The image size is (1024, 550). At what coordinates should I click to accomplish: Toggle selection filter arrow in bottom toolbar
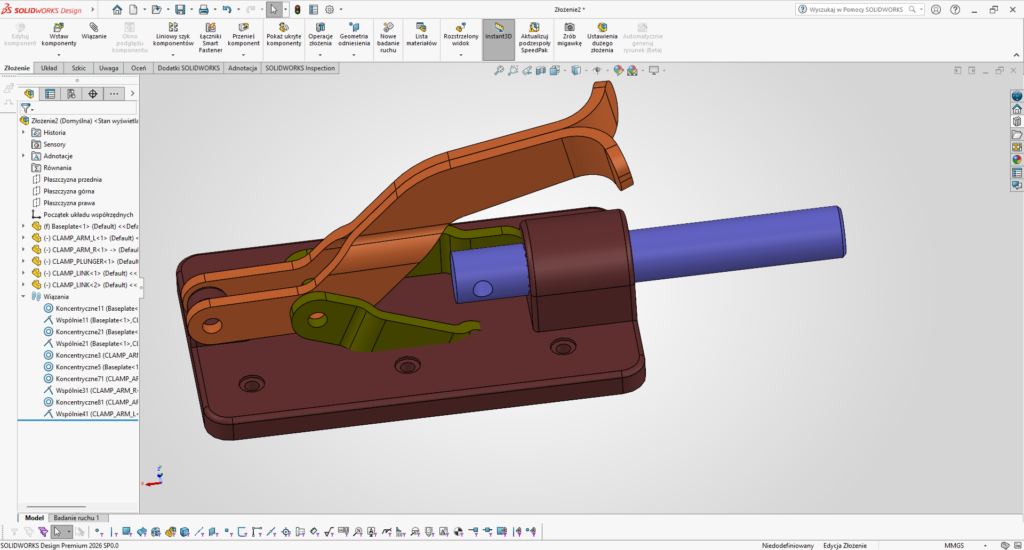(57, 532)
